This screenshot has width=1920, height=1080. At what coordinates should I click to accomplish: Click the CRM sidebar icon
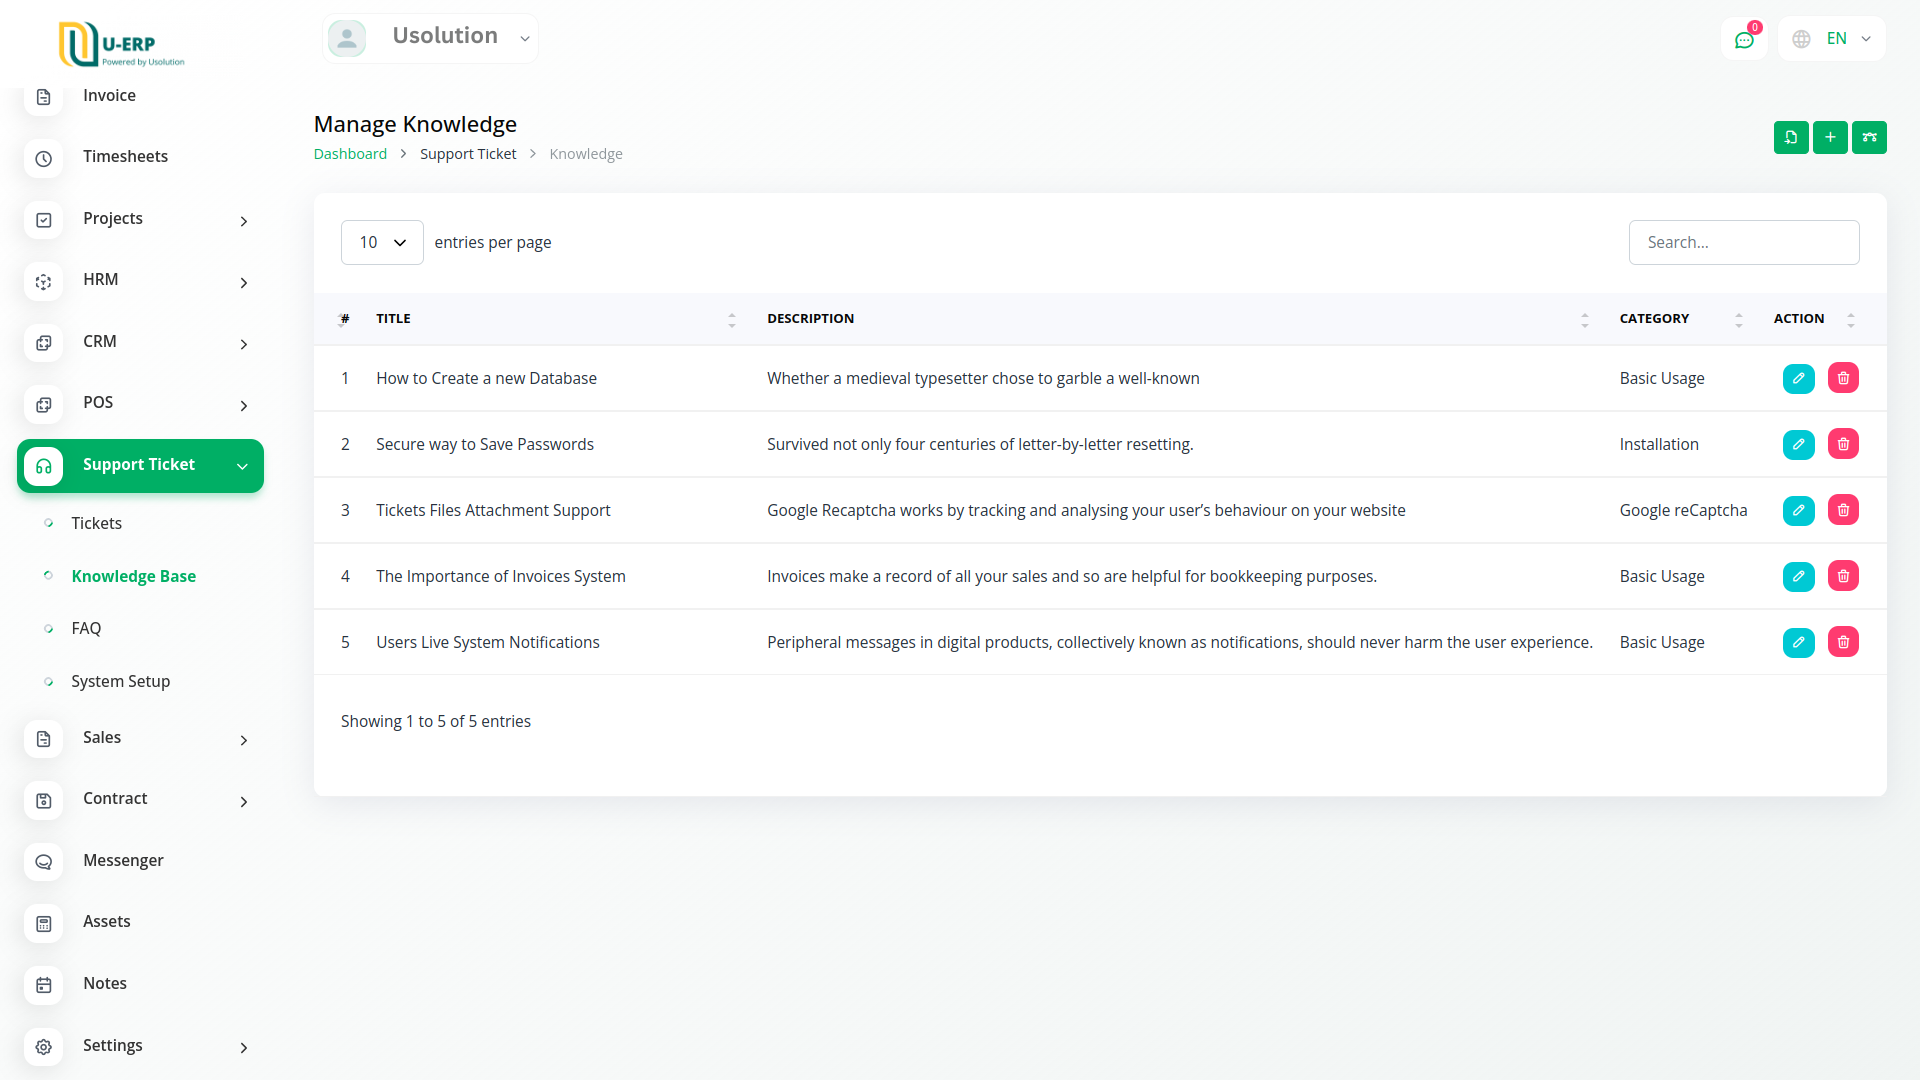click(x=43, y=343)
